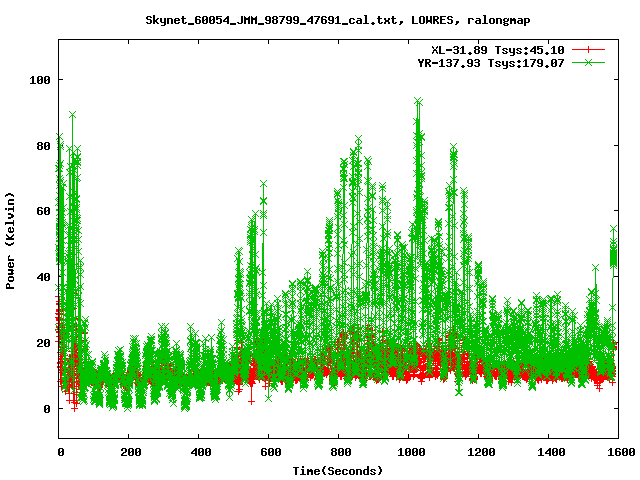The height and width of the screenshot is (480, 640).
Task: Click the 20 tick label on y-axis
Action: pos(45,343)
